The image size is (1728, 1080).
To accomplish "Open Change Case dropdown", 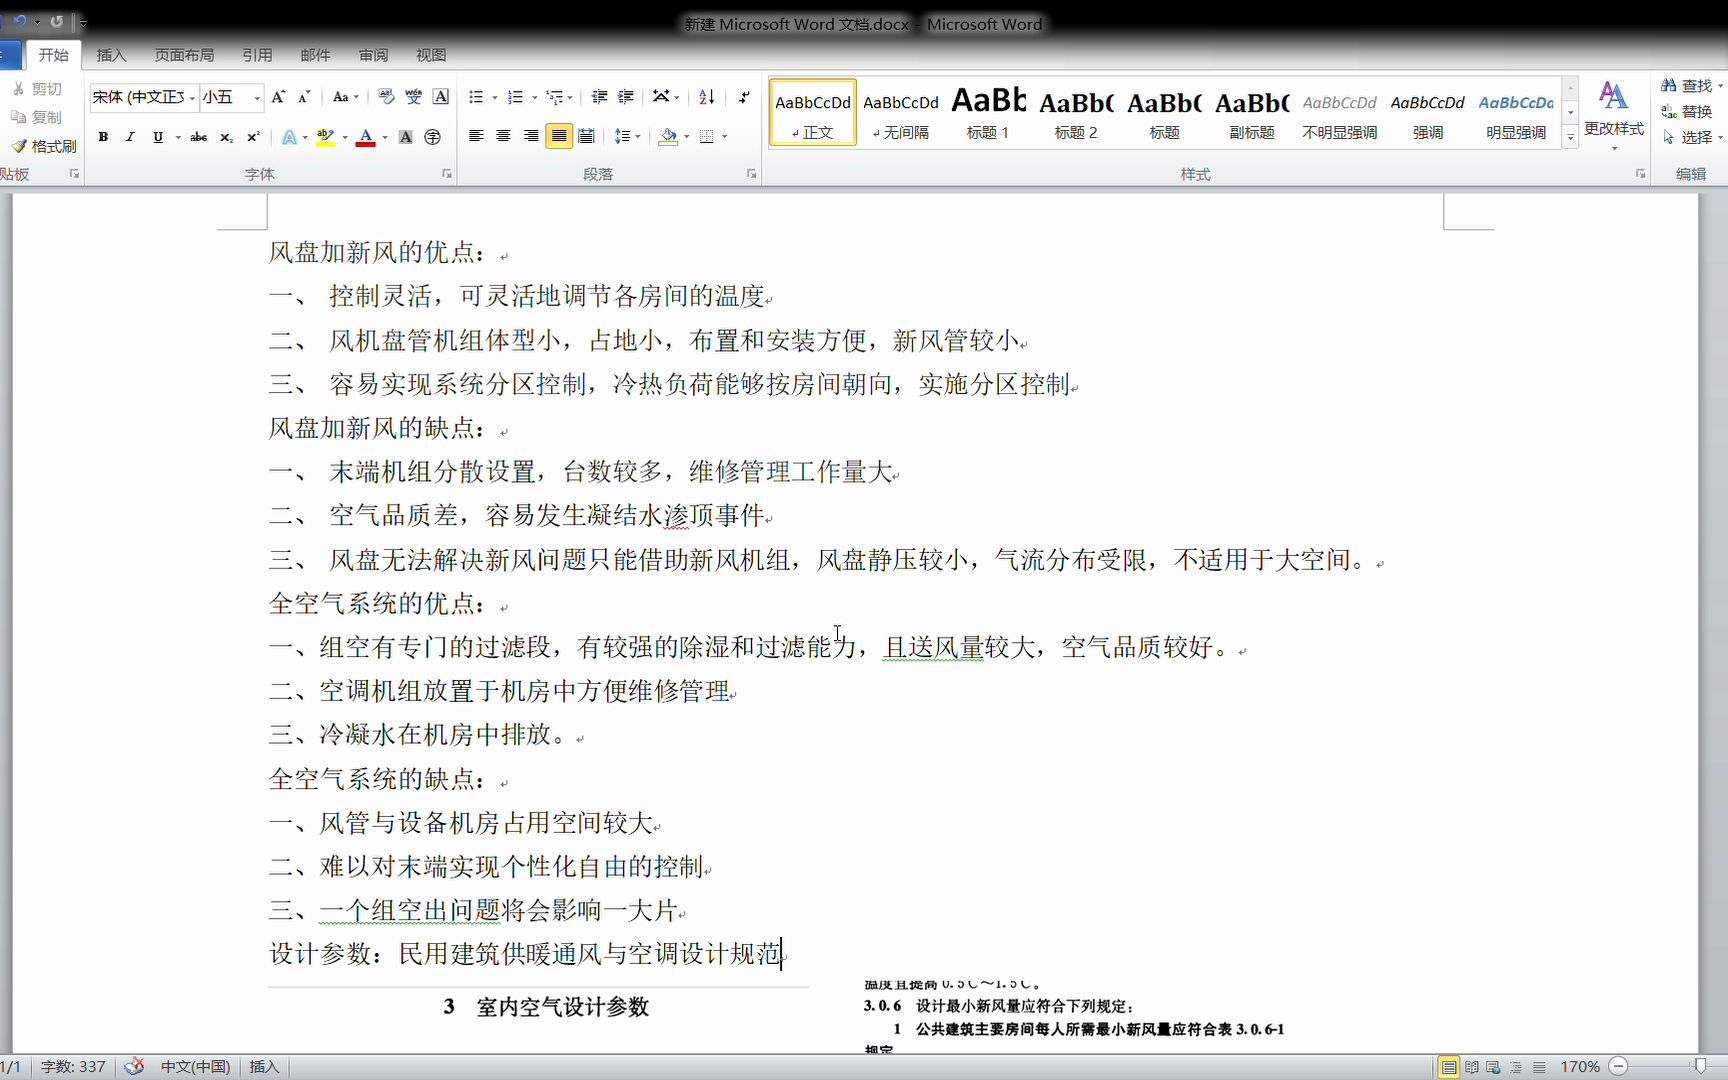I will click(345, 97).
